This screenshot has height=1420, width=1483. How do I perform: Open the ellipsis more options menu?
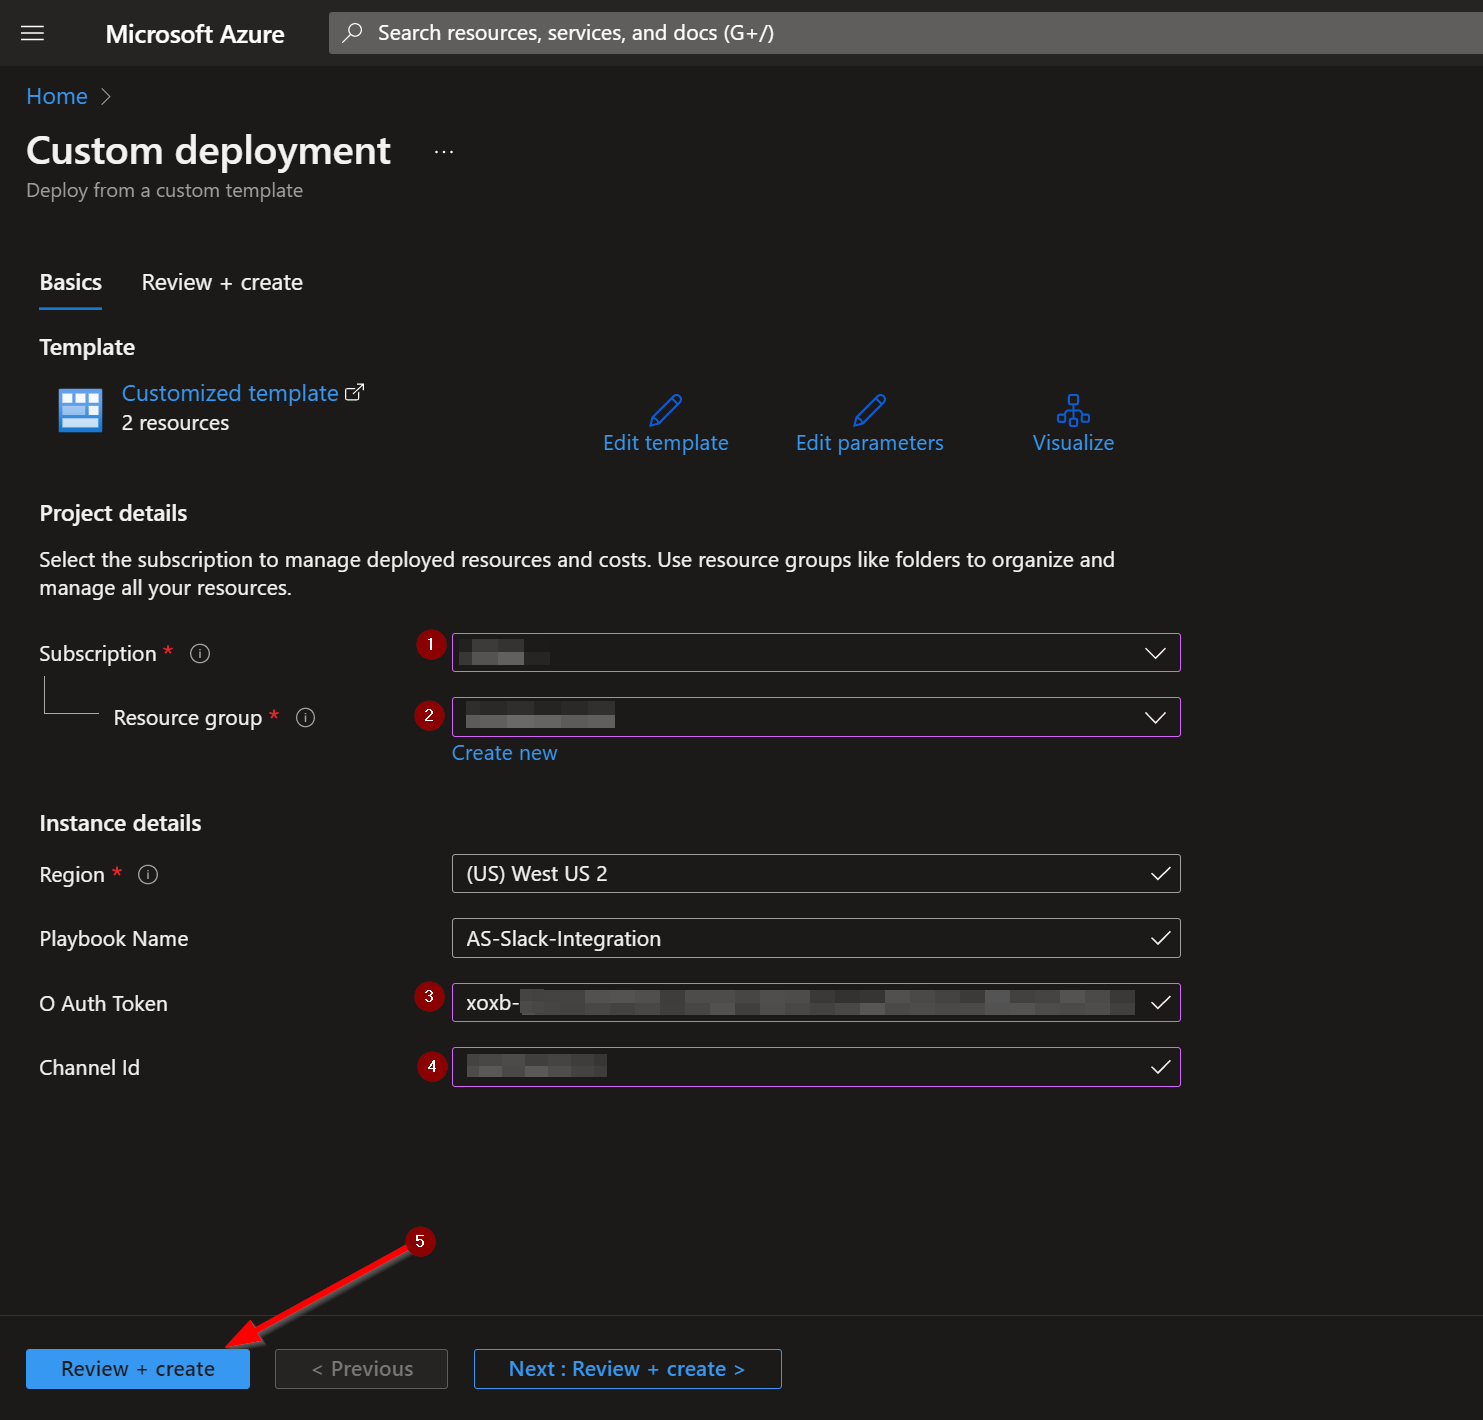pos(444,152)
